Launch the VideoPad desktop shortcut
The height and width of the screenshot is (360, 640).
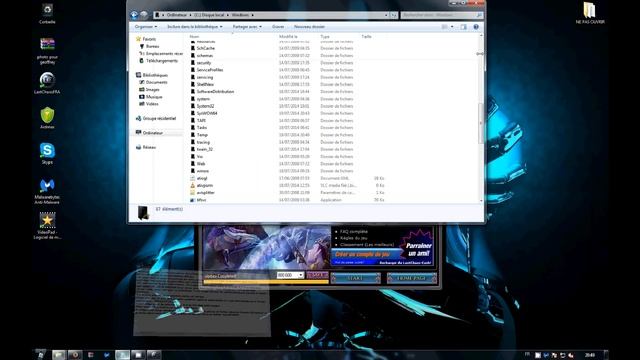pyautogui.click(x=47, y=225)
